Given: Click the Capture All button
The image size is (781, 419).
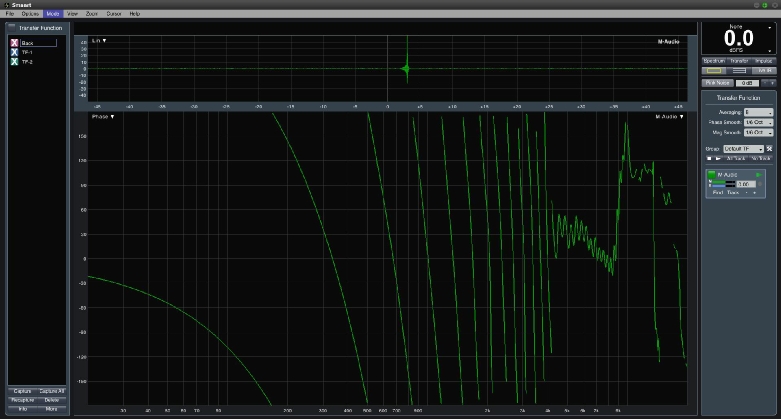Looking at the screenshot, I should 52,391.
